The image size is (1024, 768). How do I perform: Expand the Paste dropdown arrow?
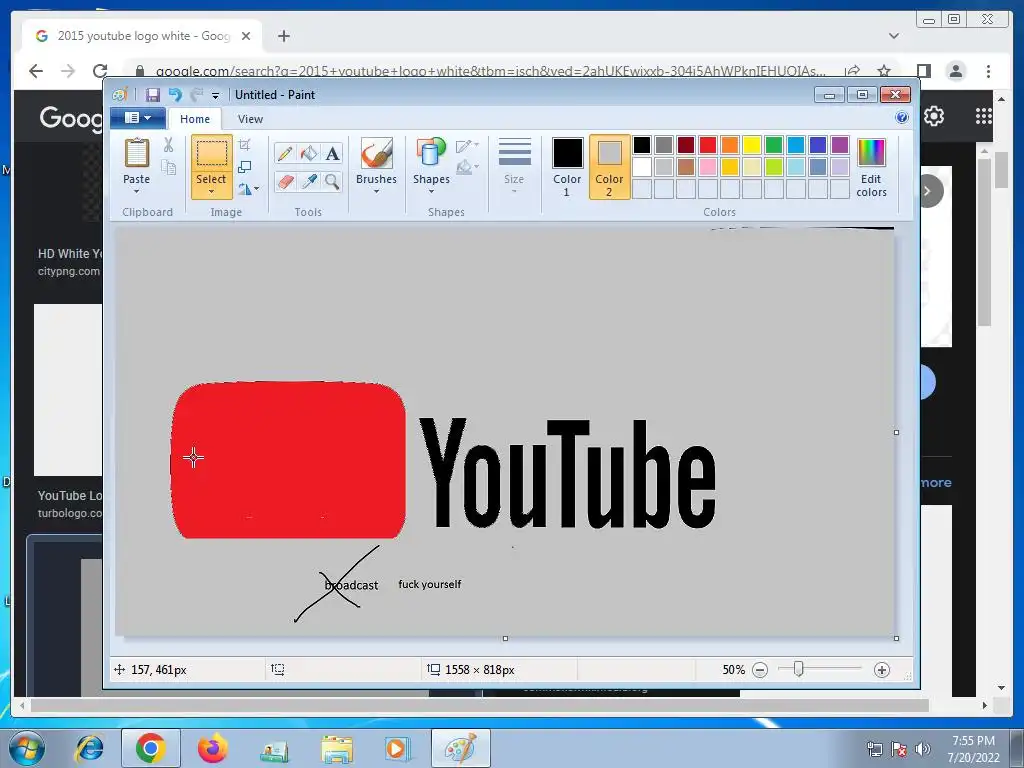(136, 191)
